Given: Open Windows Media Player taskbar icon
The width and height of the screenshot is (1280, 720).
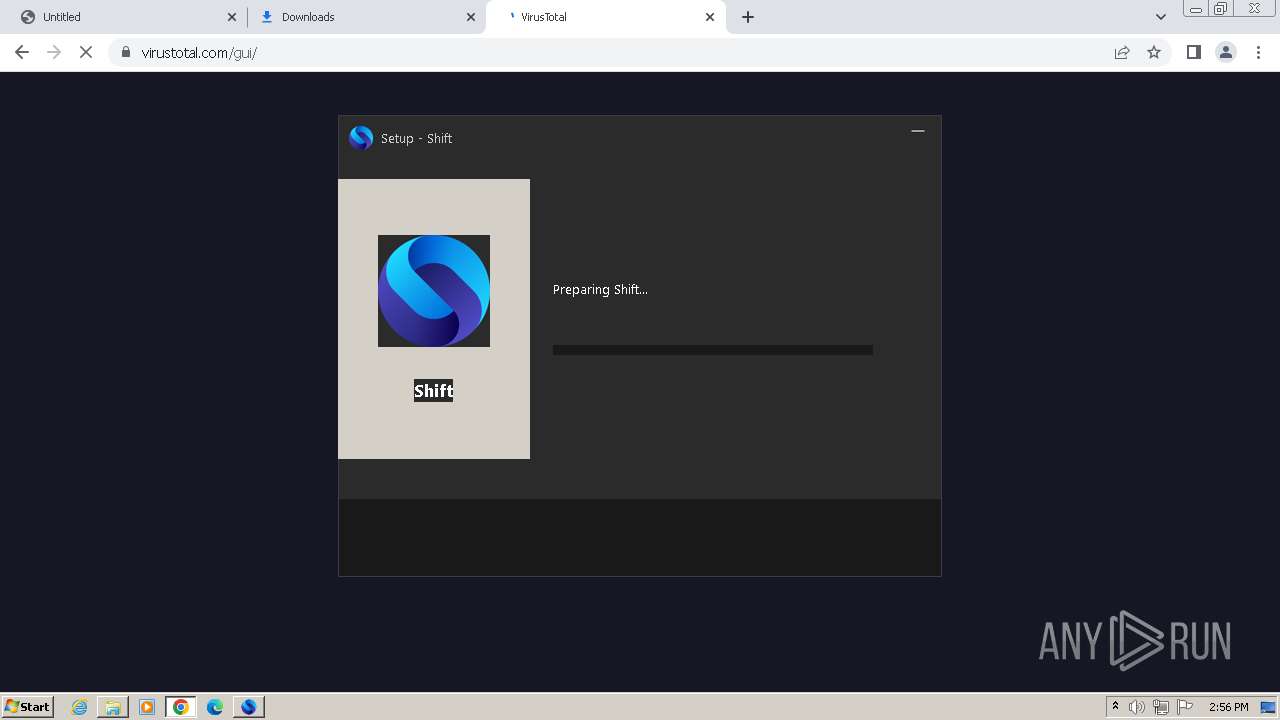Looking at the screenshot, I should (x=147, y=707).
